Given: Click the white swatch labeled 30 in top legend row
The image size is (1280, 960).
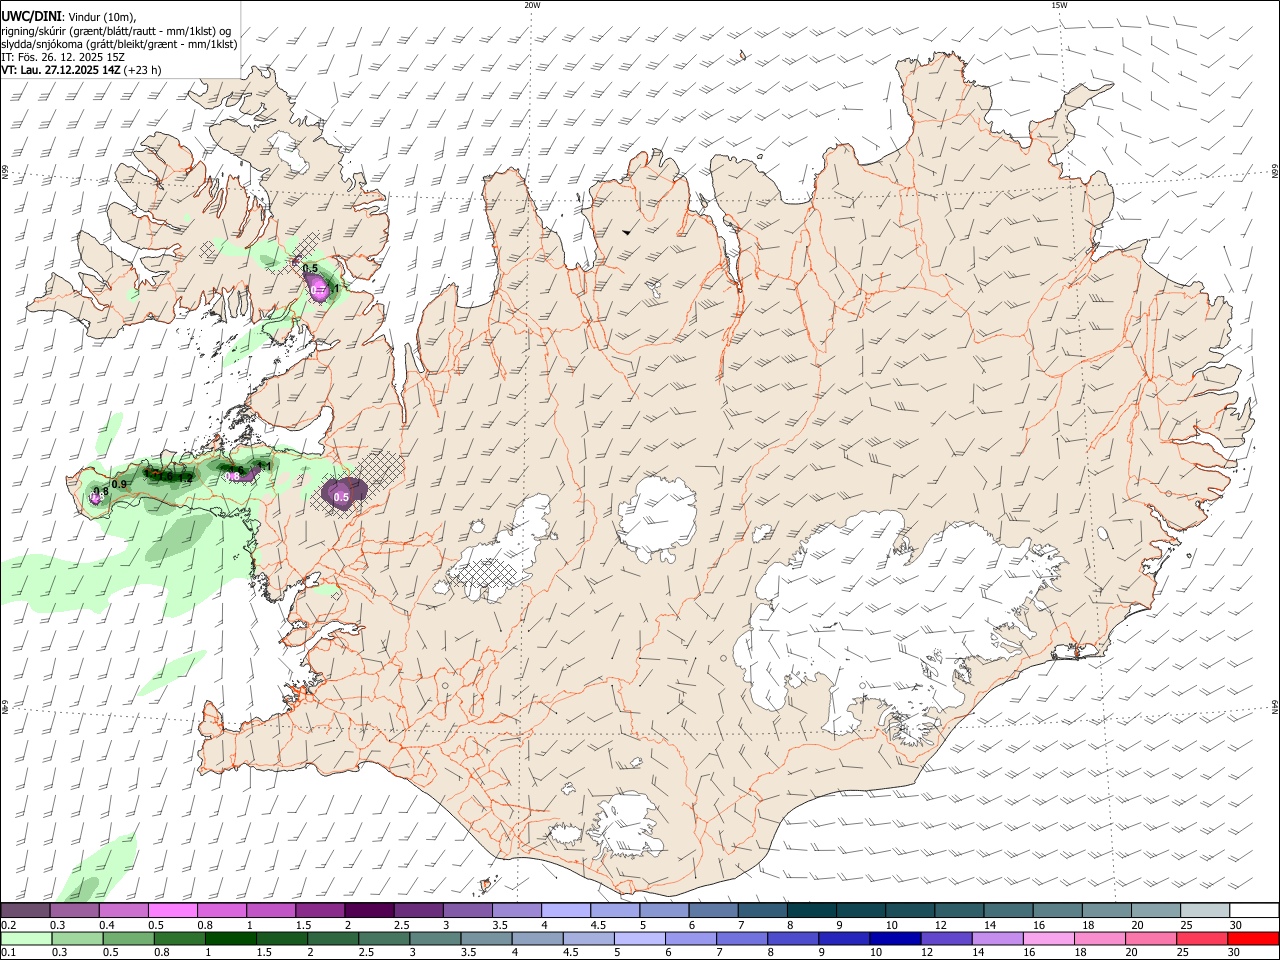Looking at the screenshot, I should [1254, 911].
